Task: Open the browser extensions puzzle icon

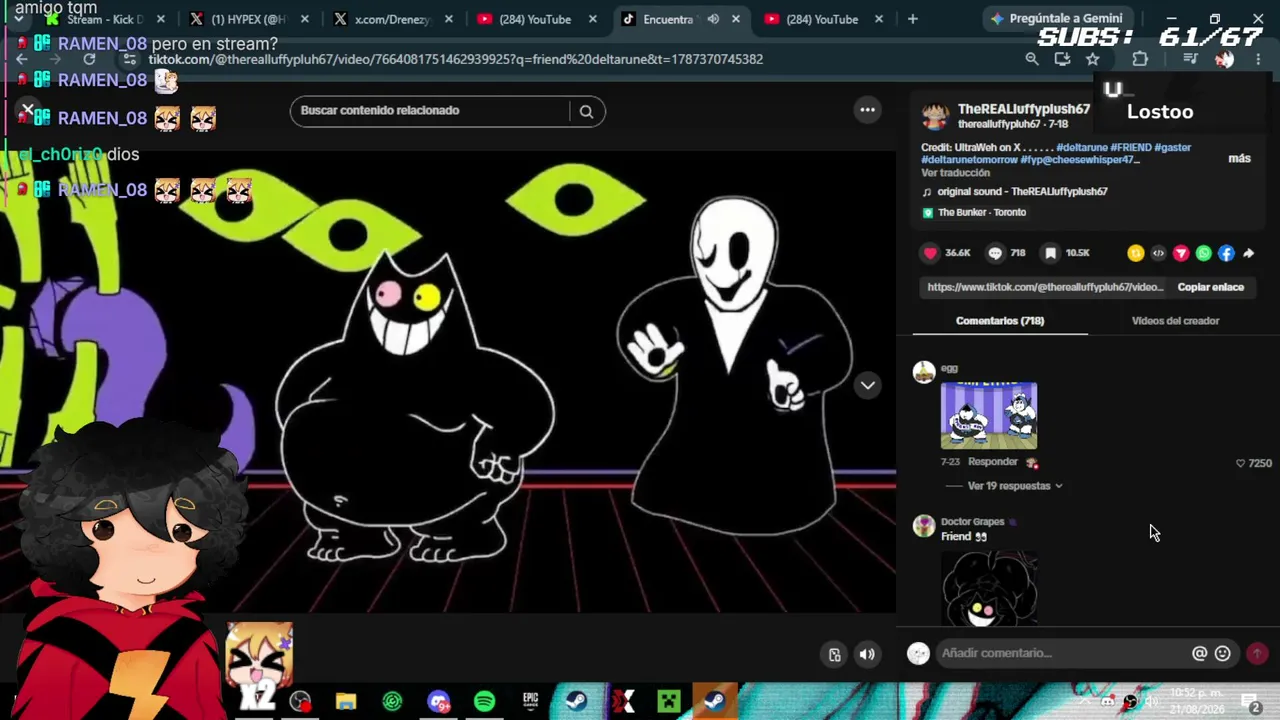Action: tap(1140, 59)
